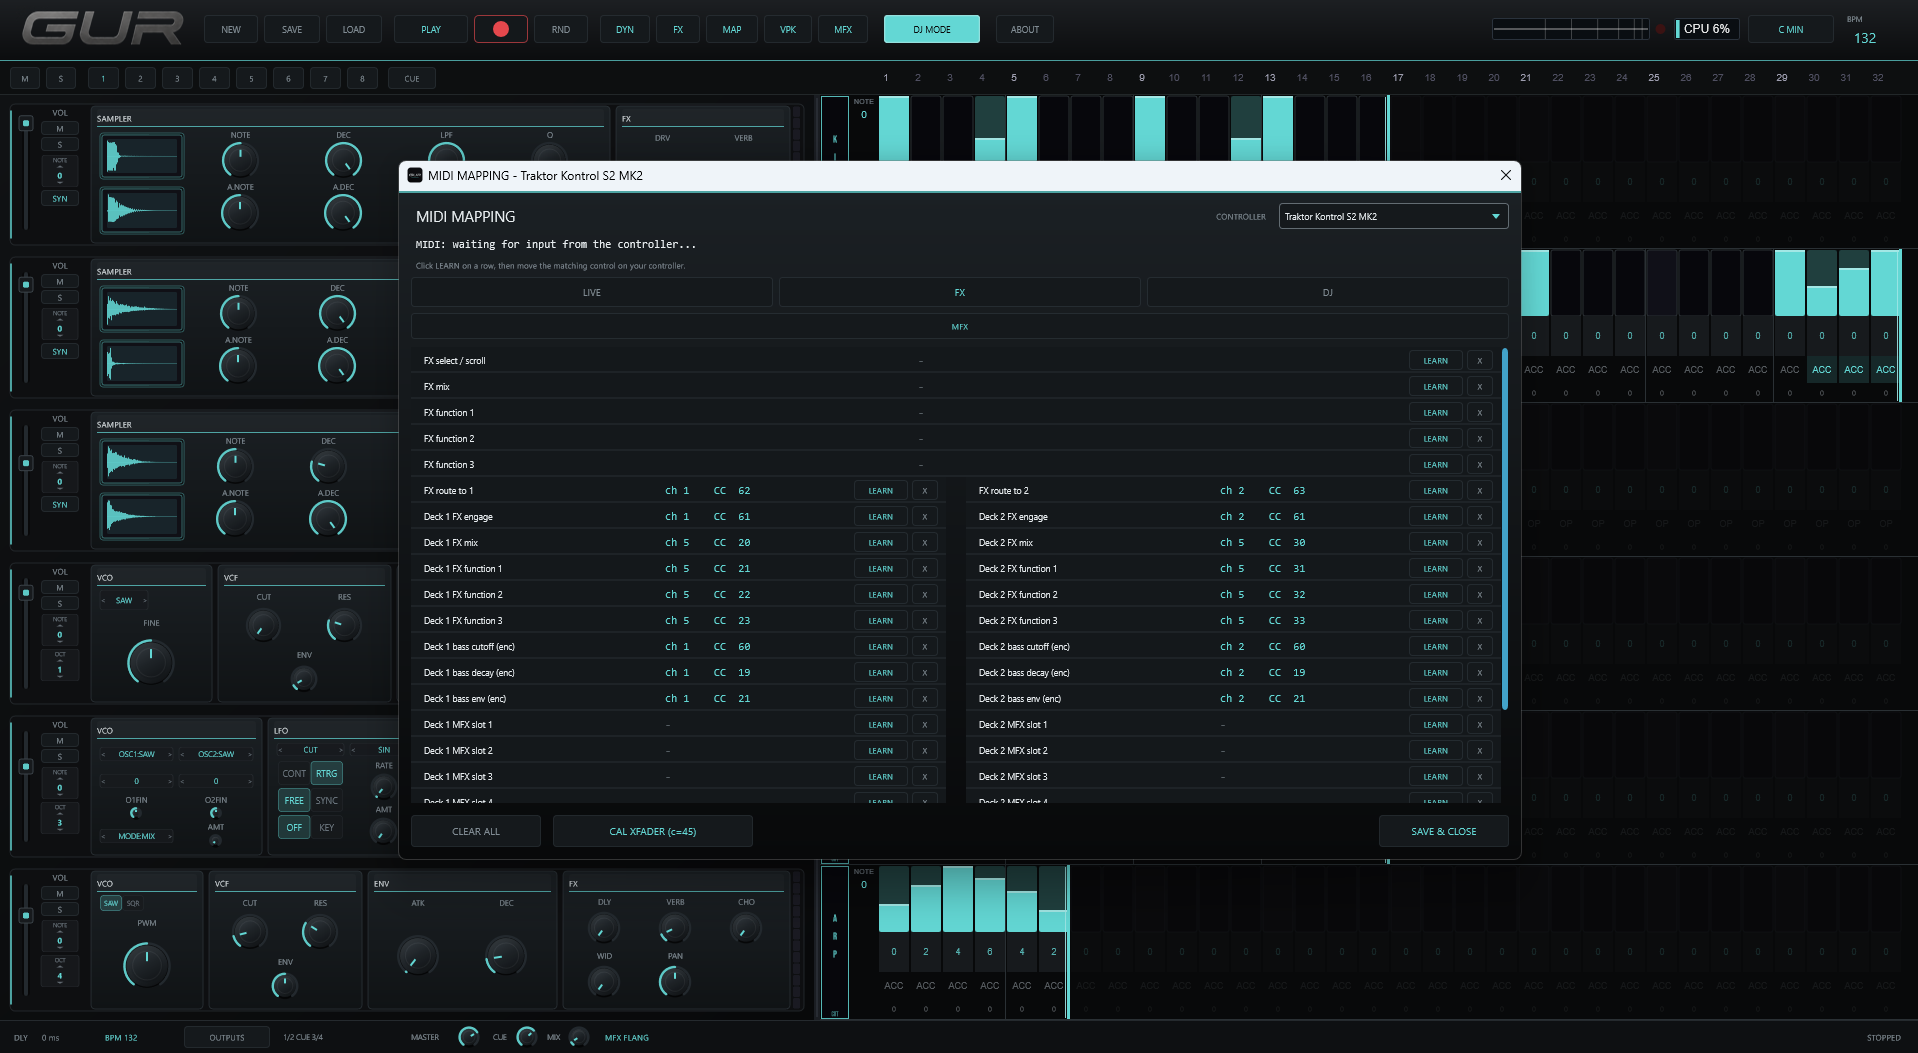Click the CUT knob in the first VCF panel
Viewport: 1918px width, 1053px height.
(263, 626)
